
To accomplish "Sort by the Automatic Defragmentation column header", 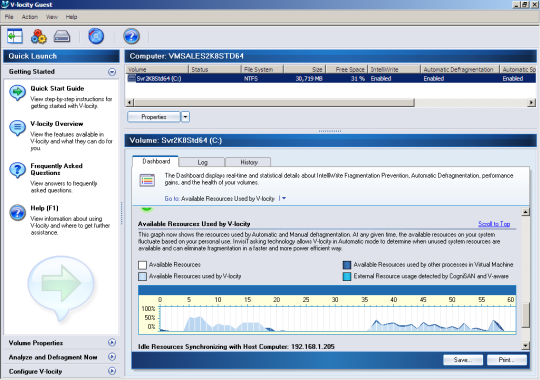I will 460,69.
